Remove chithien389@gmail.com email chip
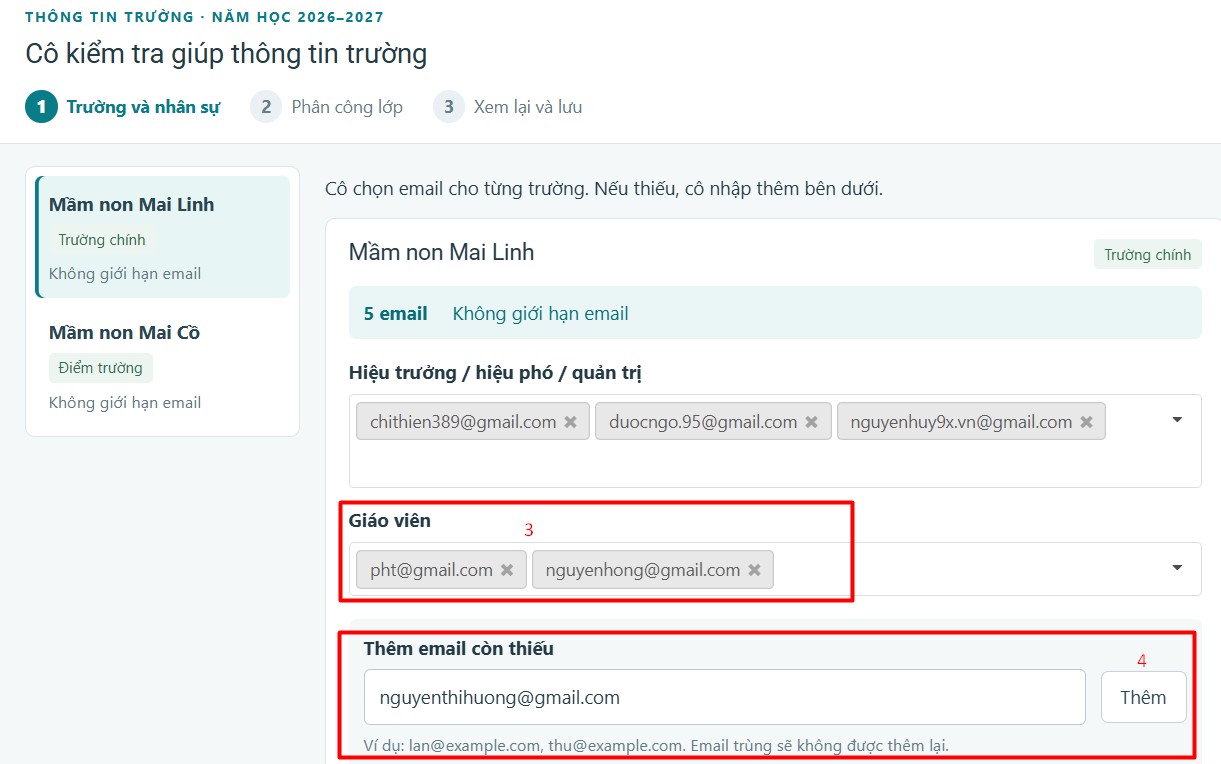The image size is (1221, 764). coord(570,422)
